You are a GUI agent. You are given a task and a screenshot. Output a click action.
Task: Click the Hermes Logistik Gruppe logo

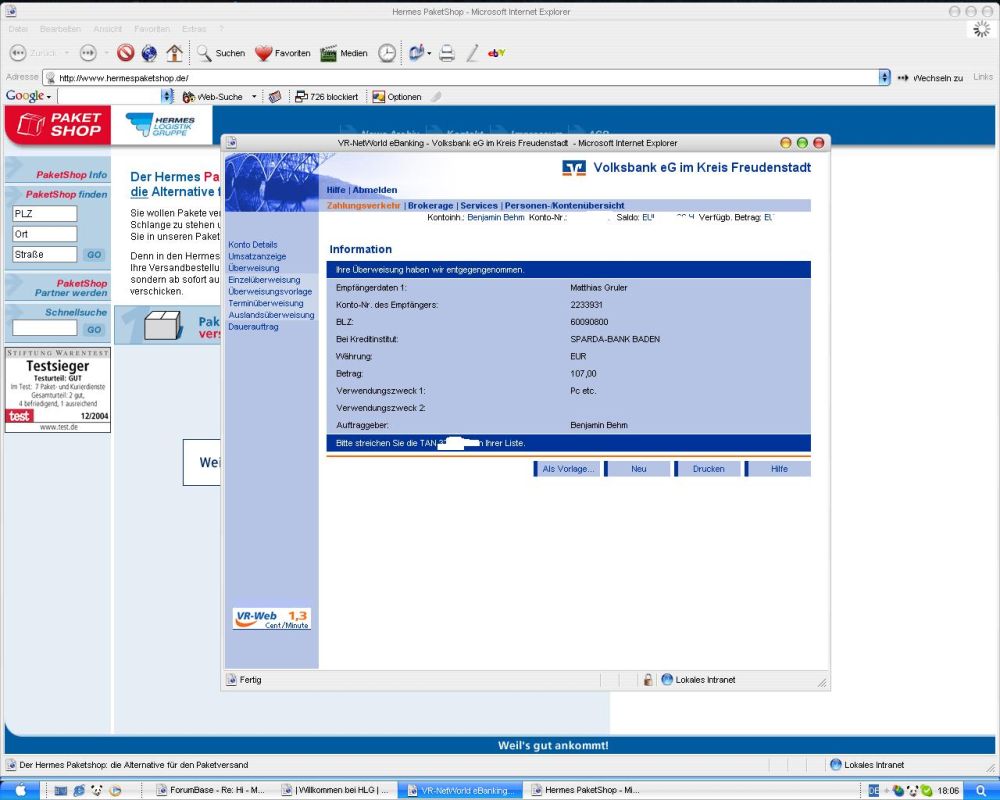tap(161, 124)
